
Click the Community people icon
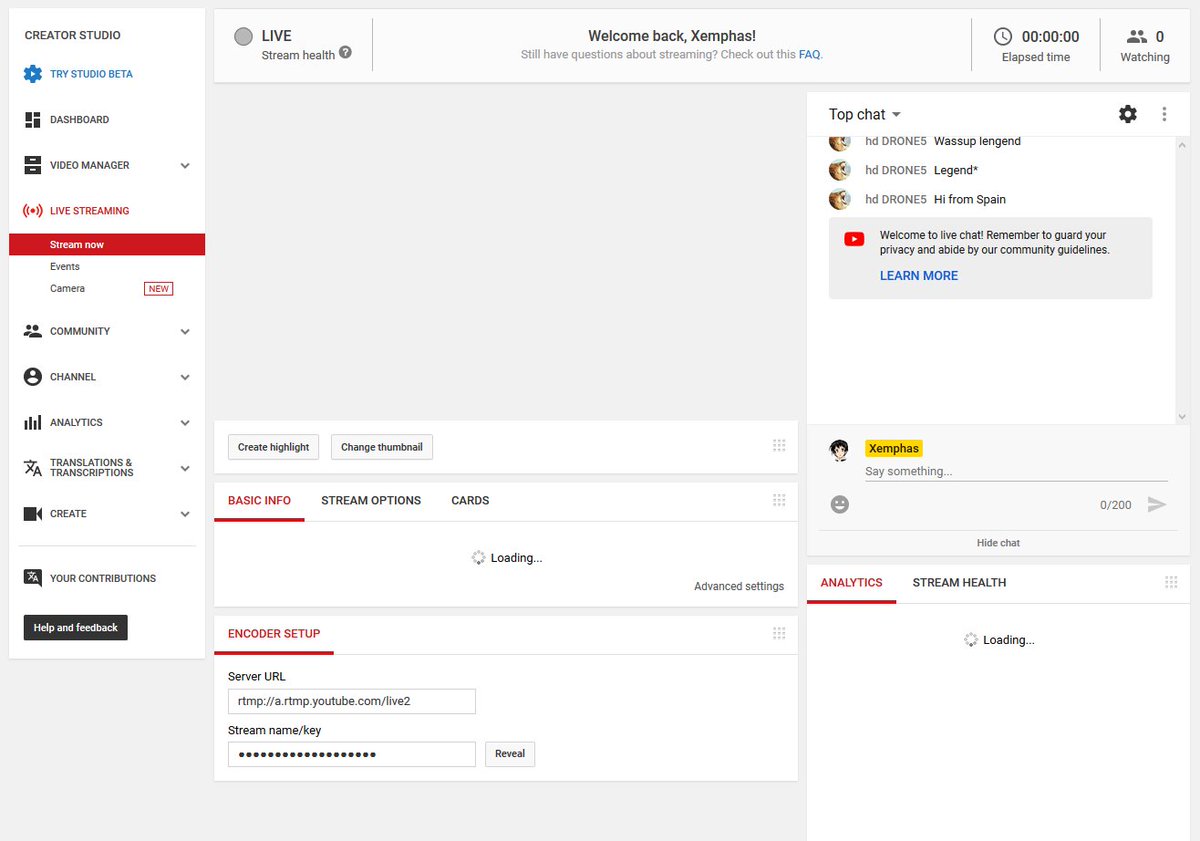click(x=33, y=331)
